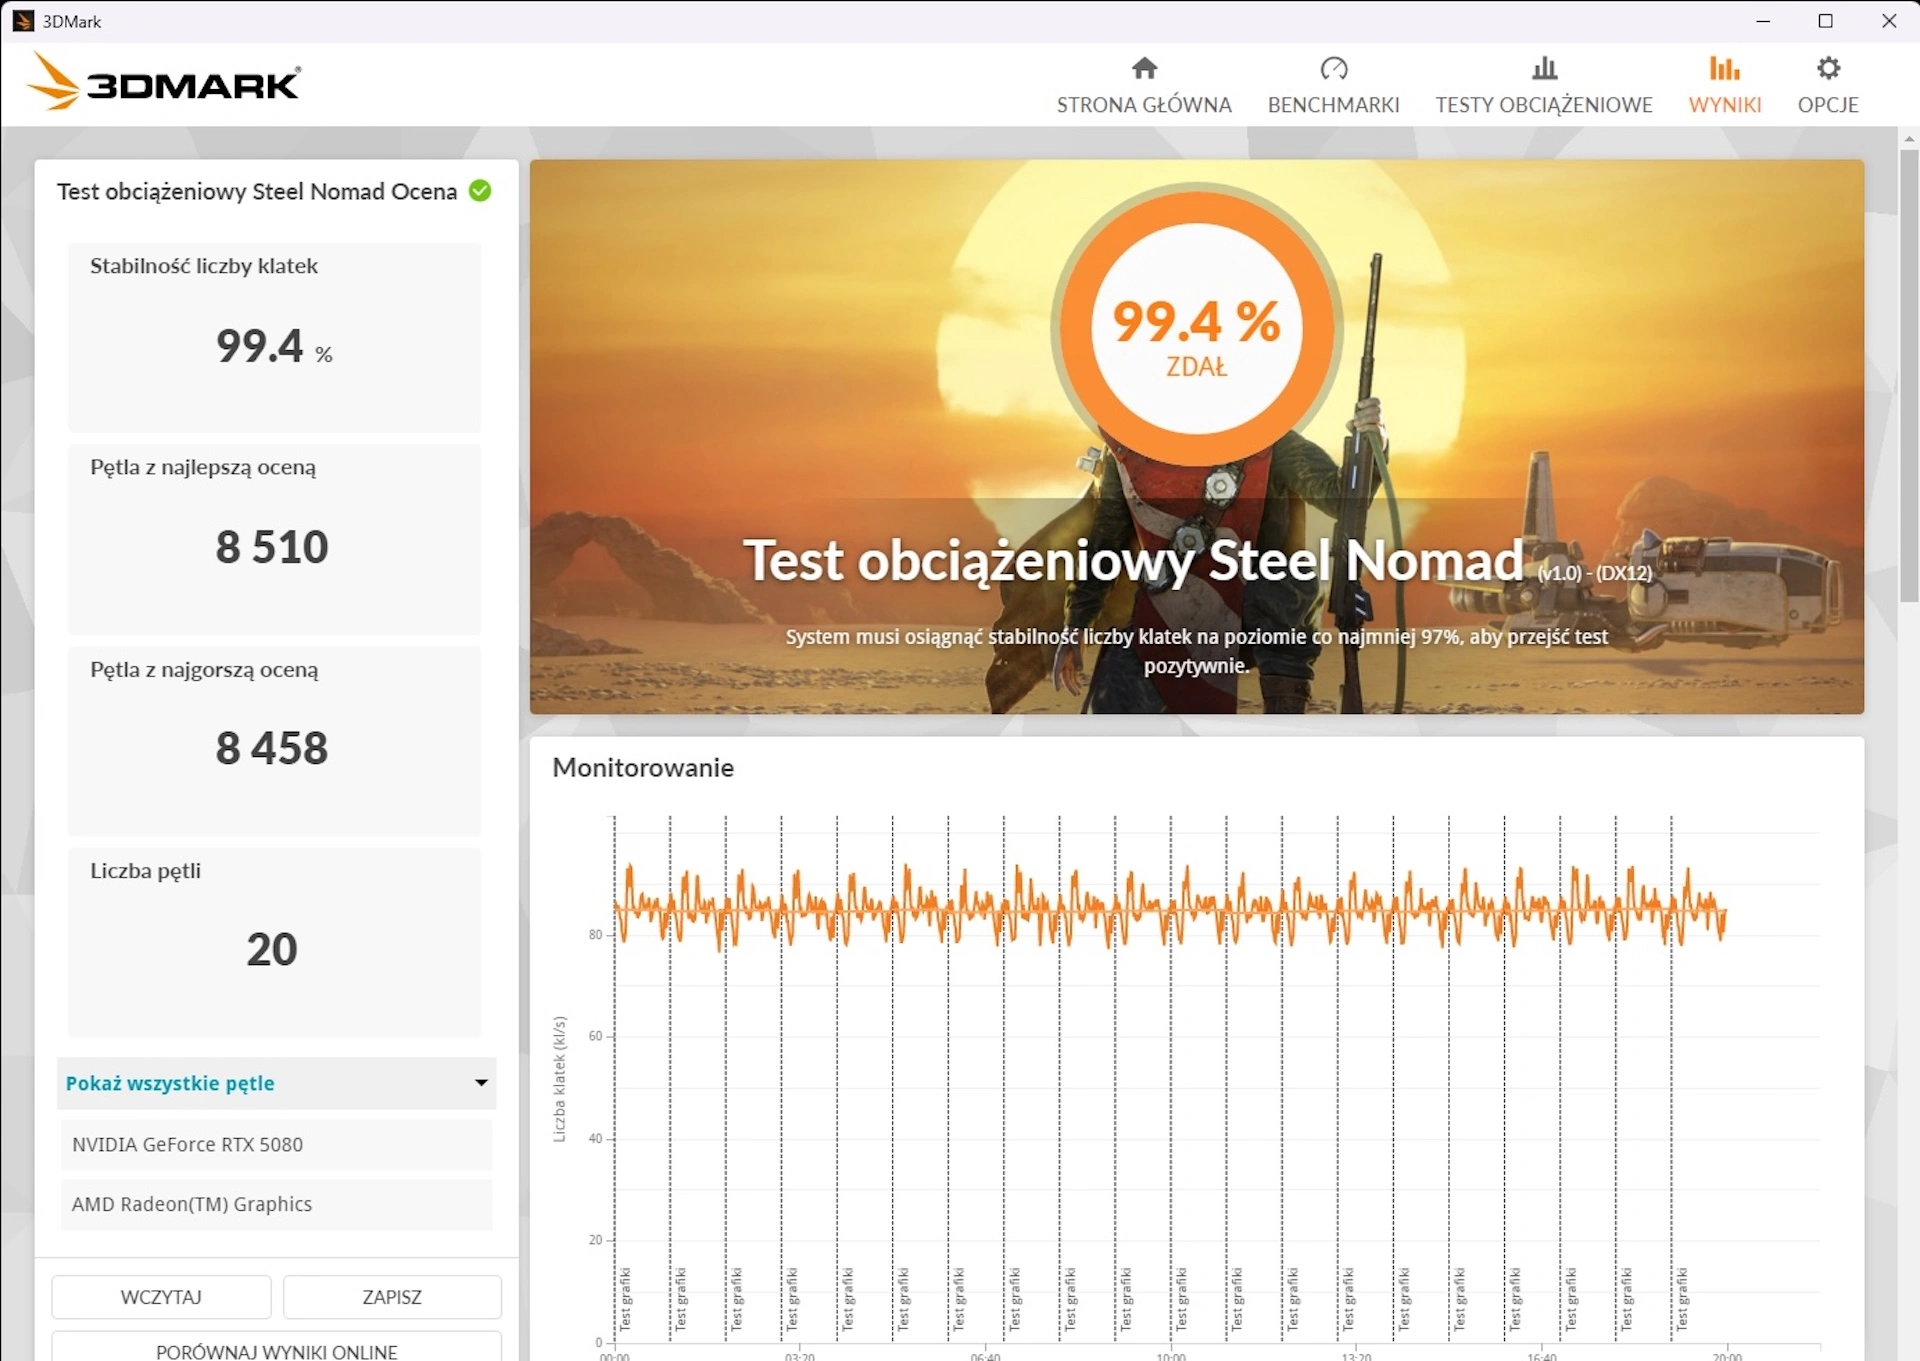
Task: Click the worst loop score 8 458
Action: click(x=272, y=748)
